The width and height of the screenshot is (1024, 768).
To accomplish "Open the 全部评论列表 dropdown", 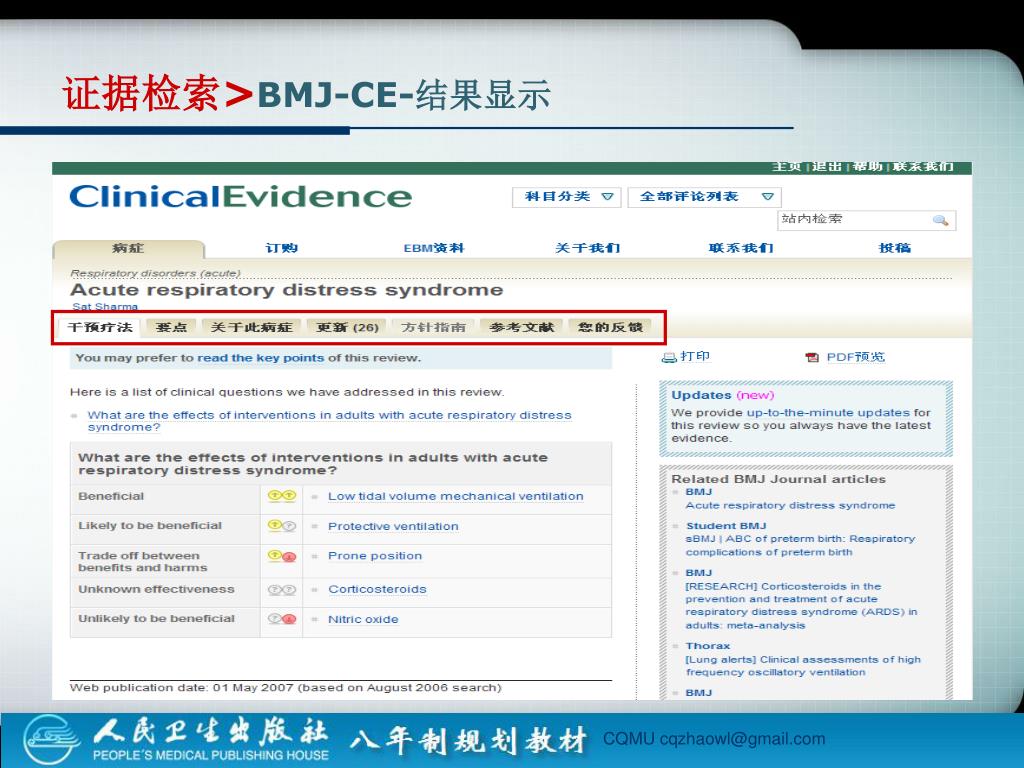I will point(704,197).
